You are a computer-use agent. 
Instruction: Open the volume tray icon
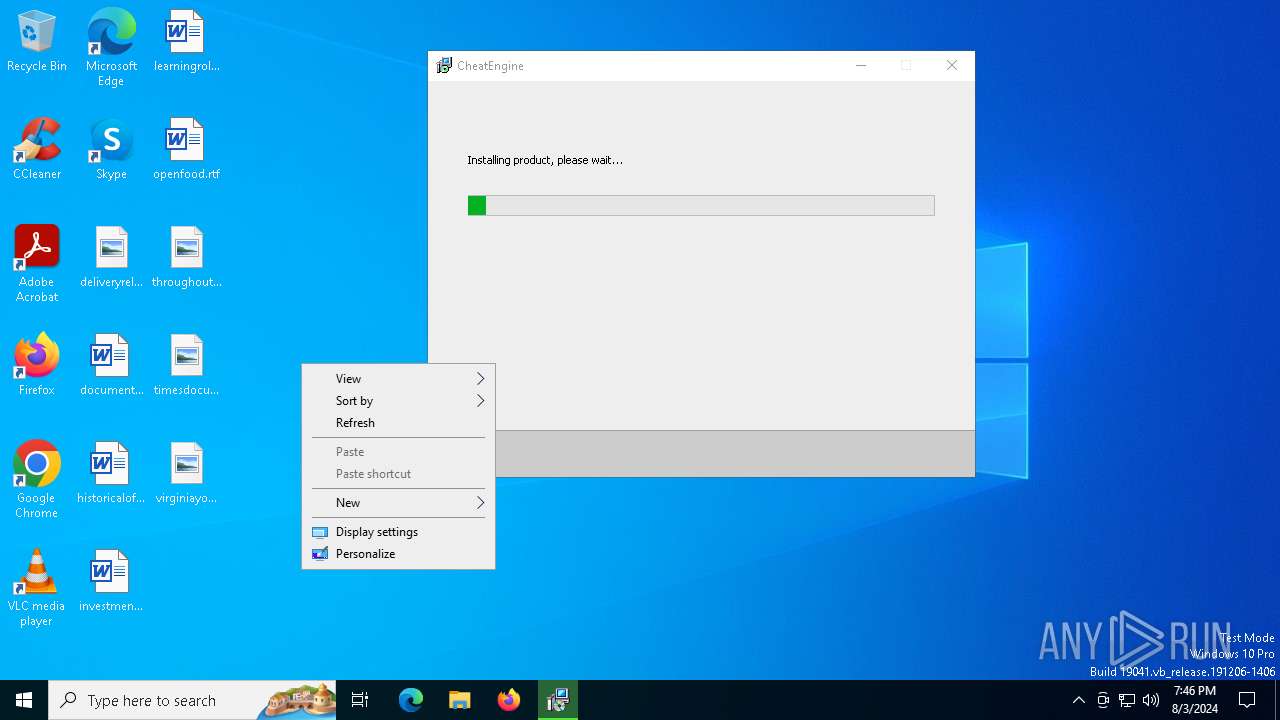(1151, 700)
